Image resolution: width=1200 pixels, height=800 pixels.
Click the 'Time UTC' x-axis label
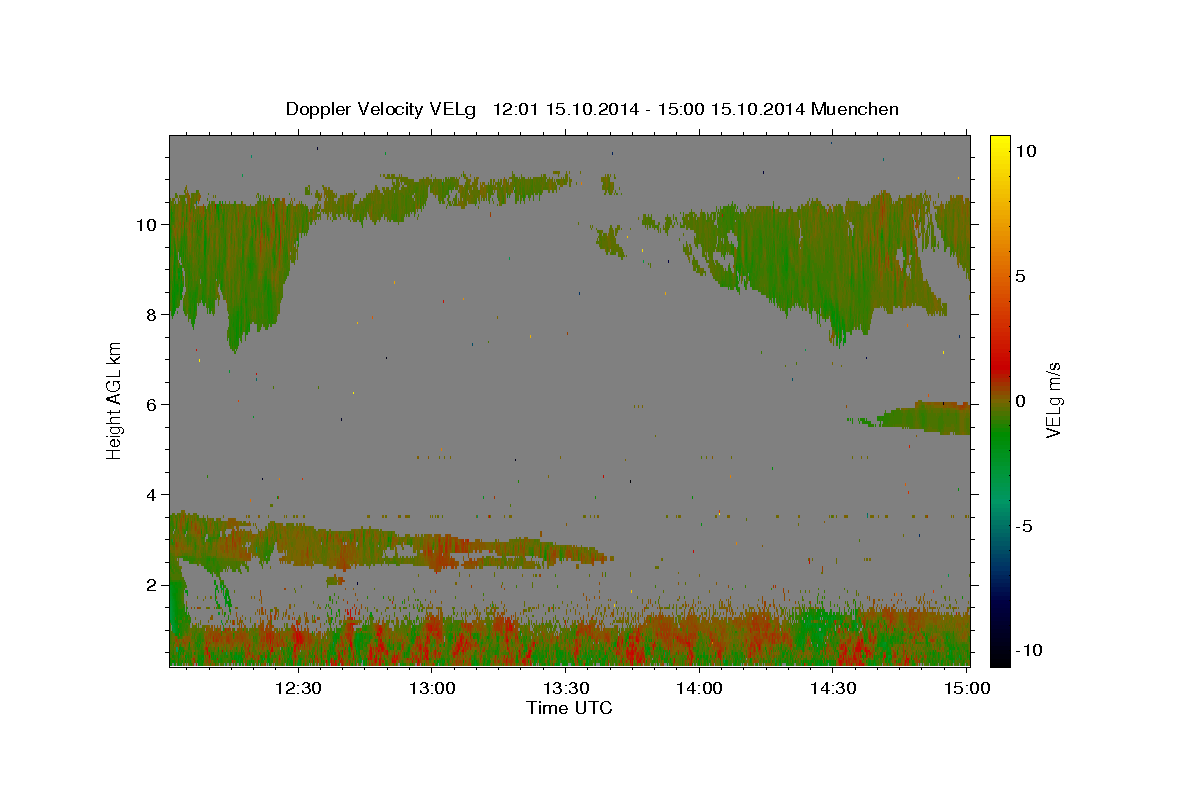point(569,708)
